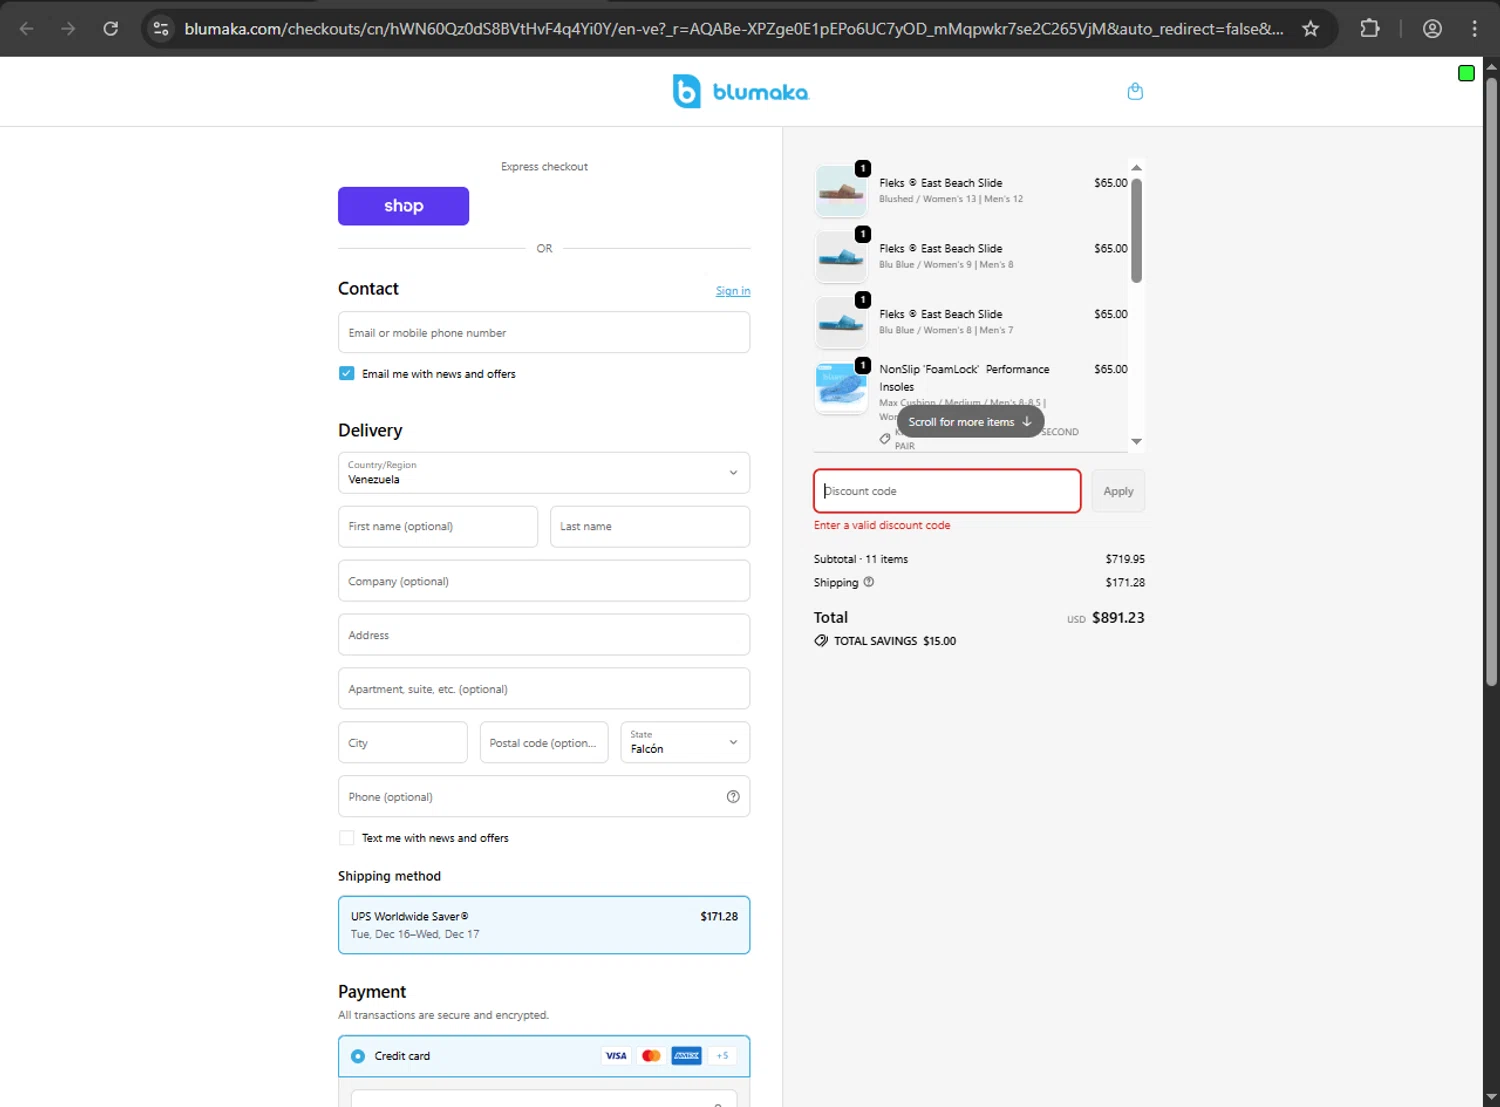The image size is (1500, 1107).
Task: Click the order list scroll-up arrow
Action: 1136,167
